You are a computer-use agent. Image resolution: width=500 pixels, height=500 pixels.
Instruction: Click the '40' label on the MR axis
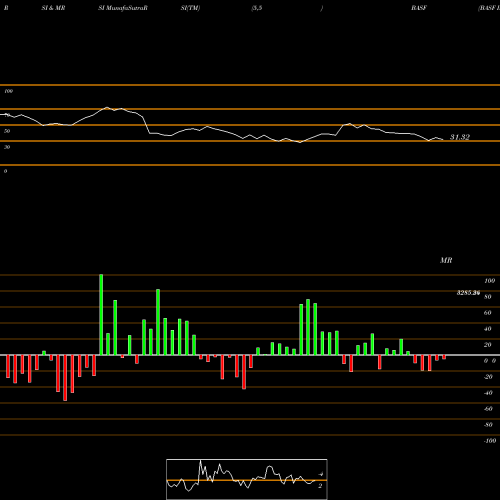(x=488, y=329)
